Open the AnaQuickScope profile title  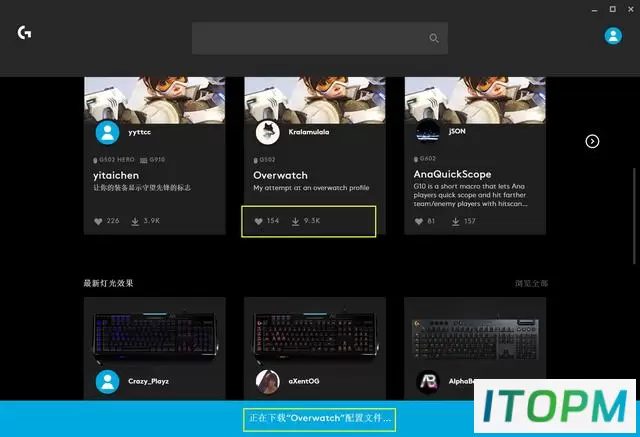point(452,174)
